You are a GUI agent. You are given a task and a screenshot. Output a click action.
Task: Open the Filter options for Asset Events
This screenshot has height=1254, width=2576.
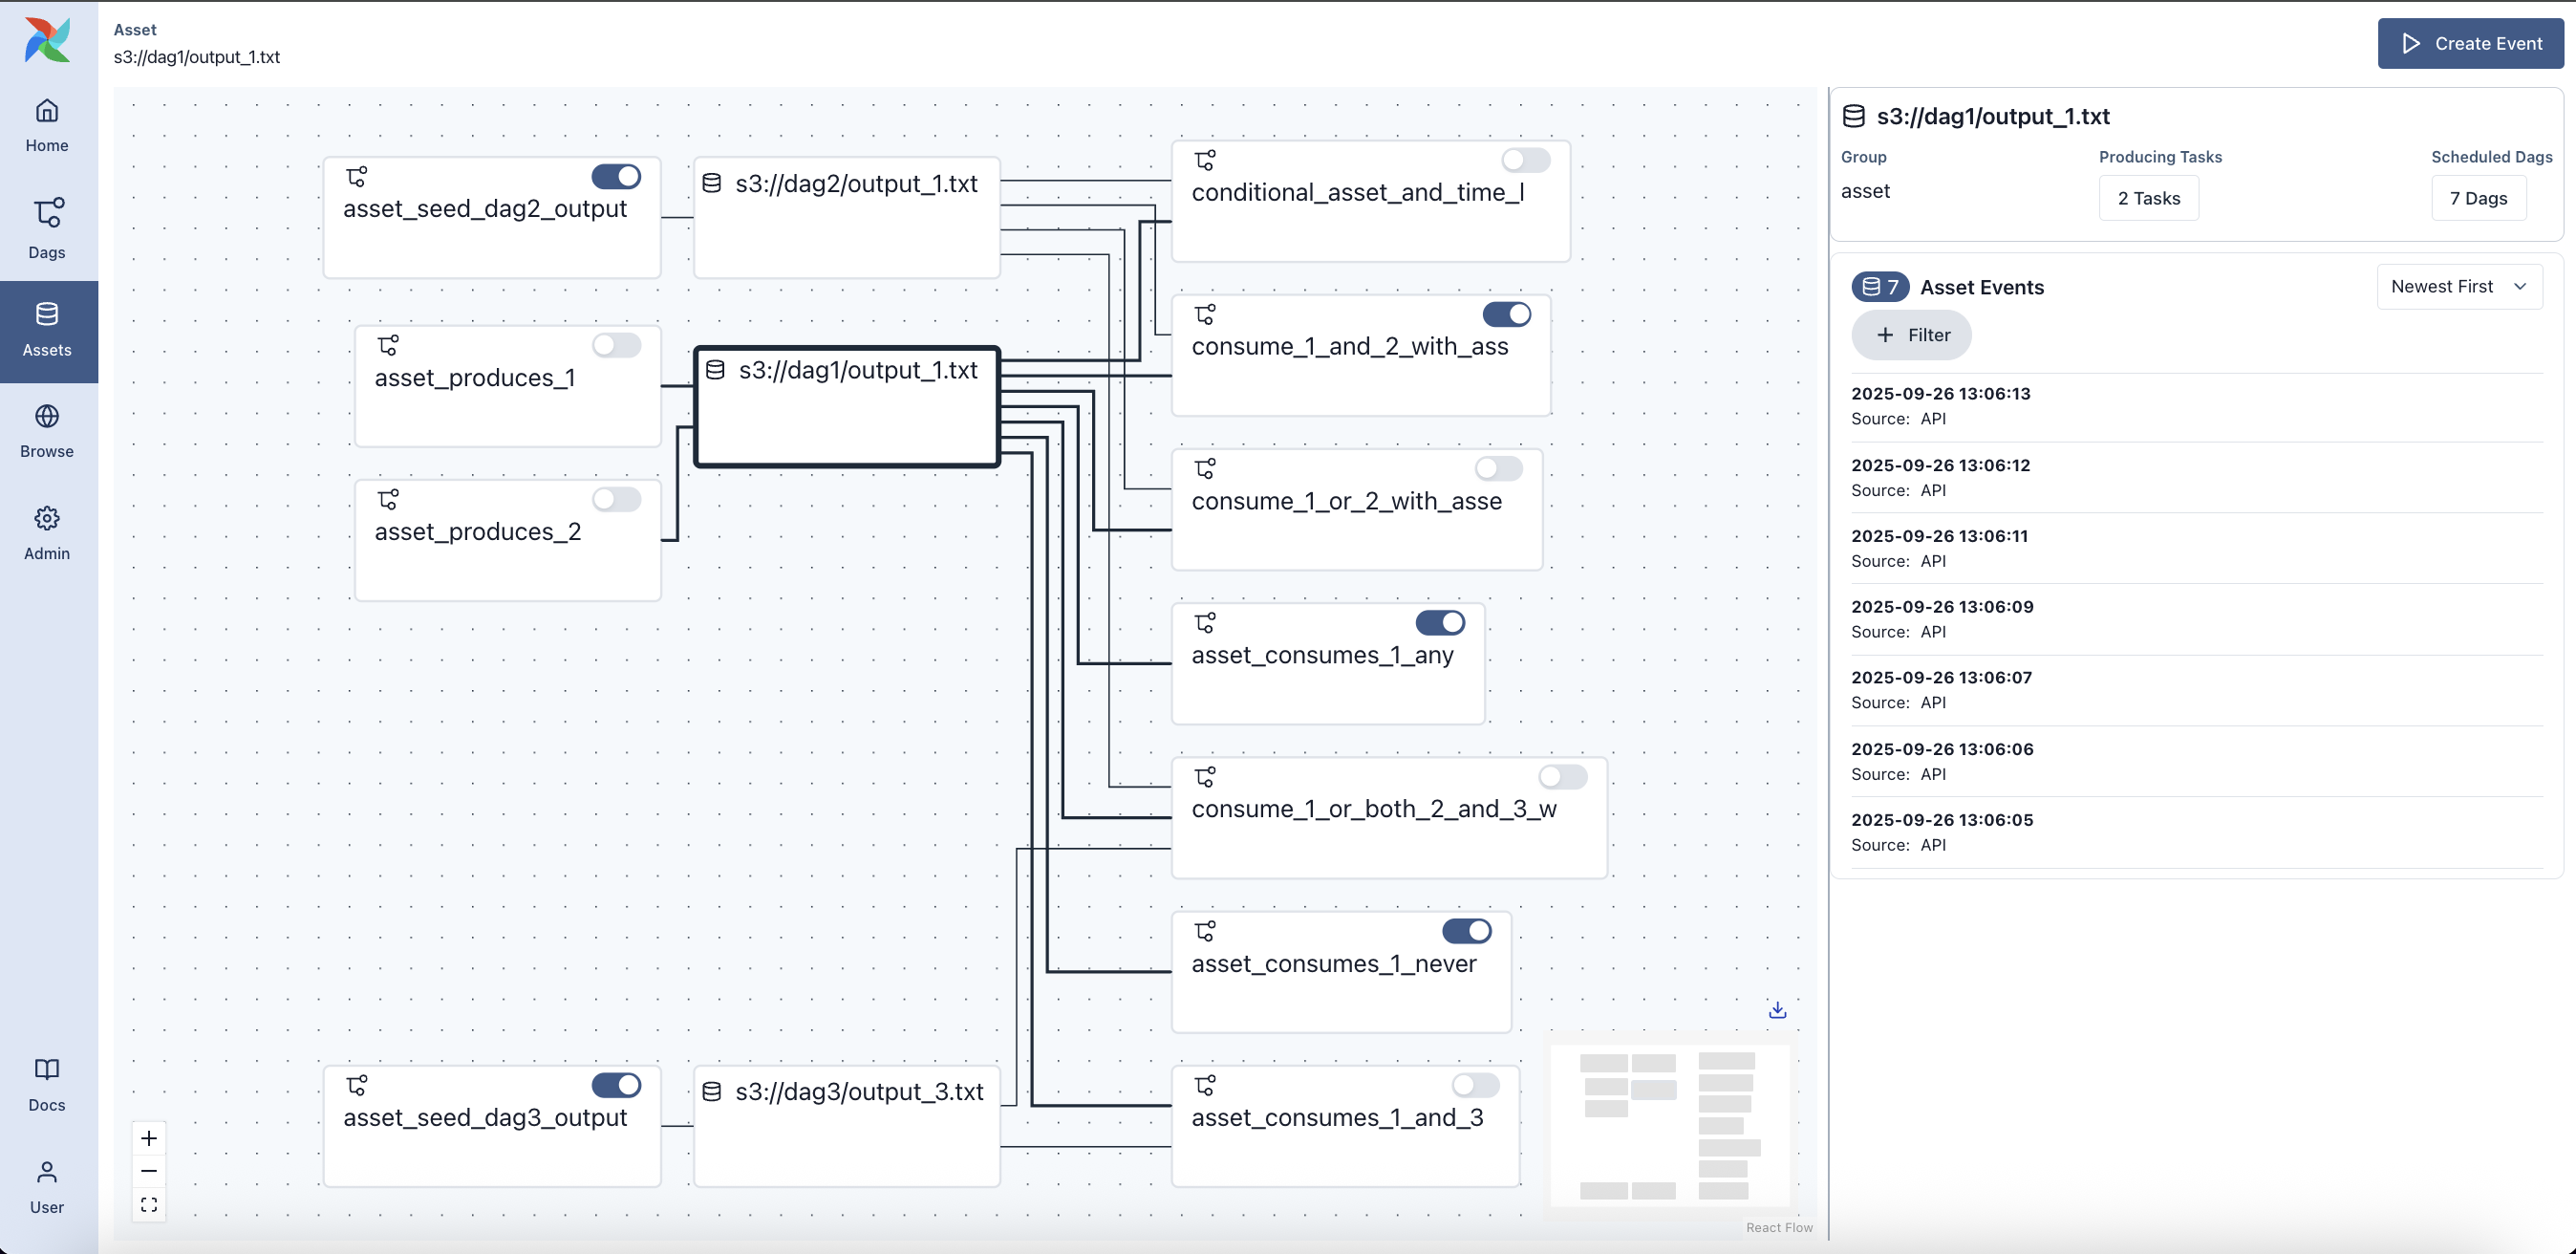point(1911,335)
